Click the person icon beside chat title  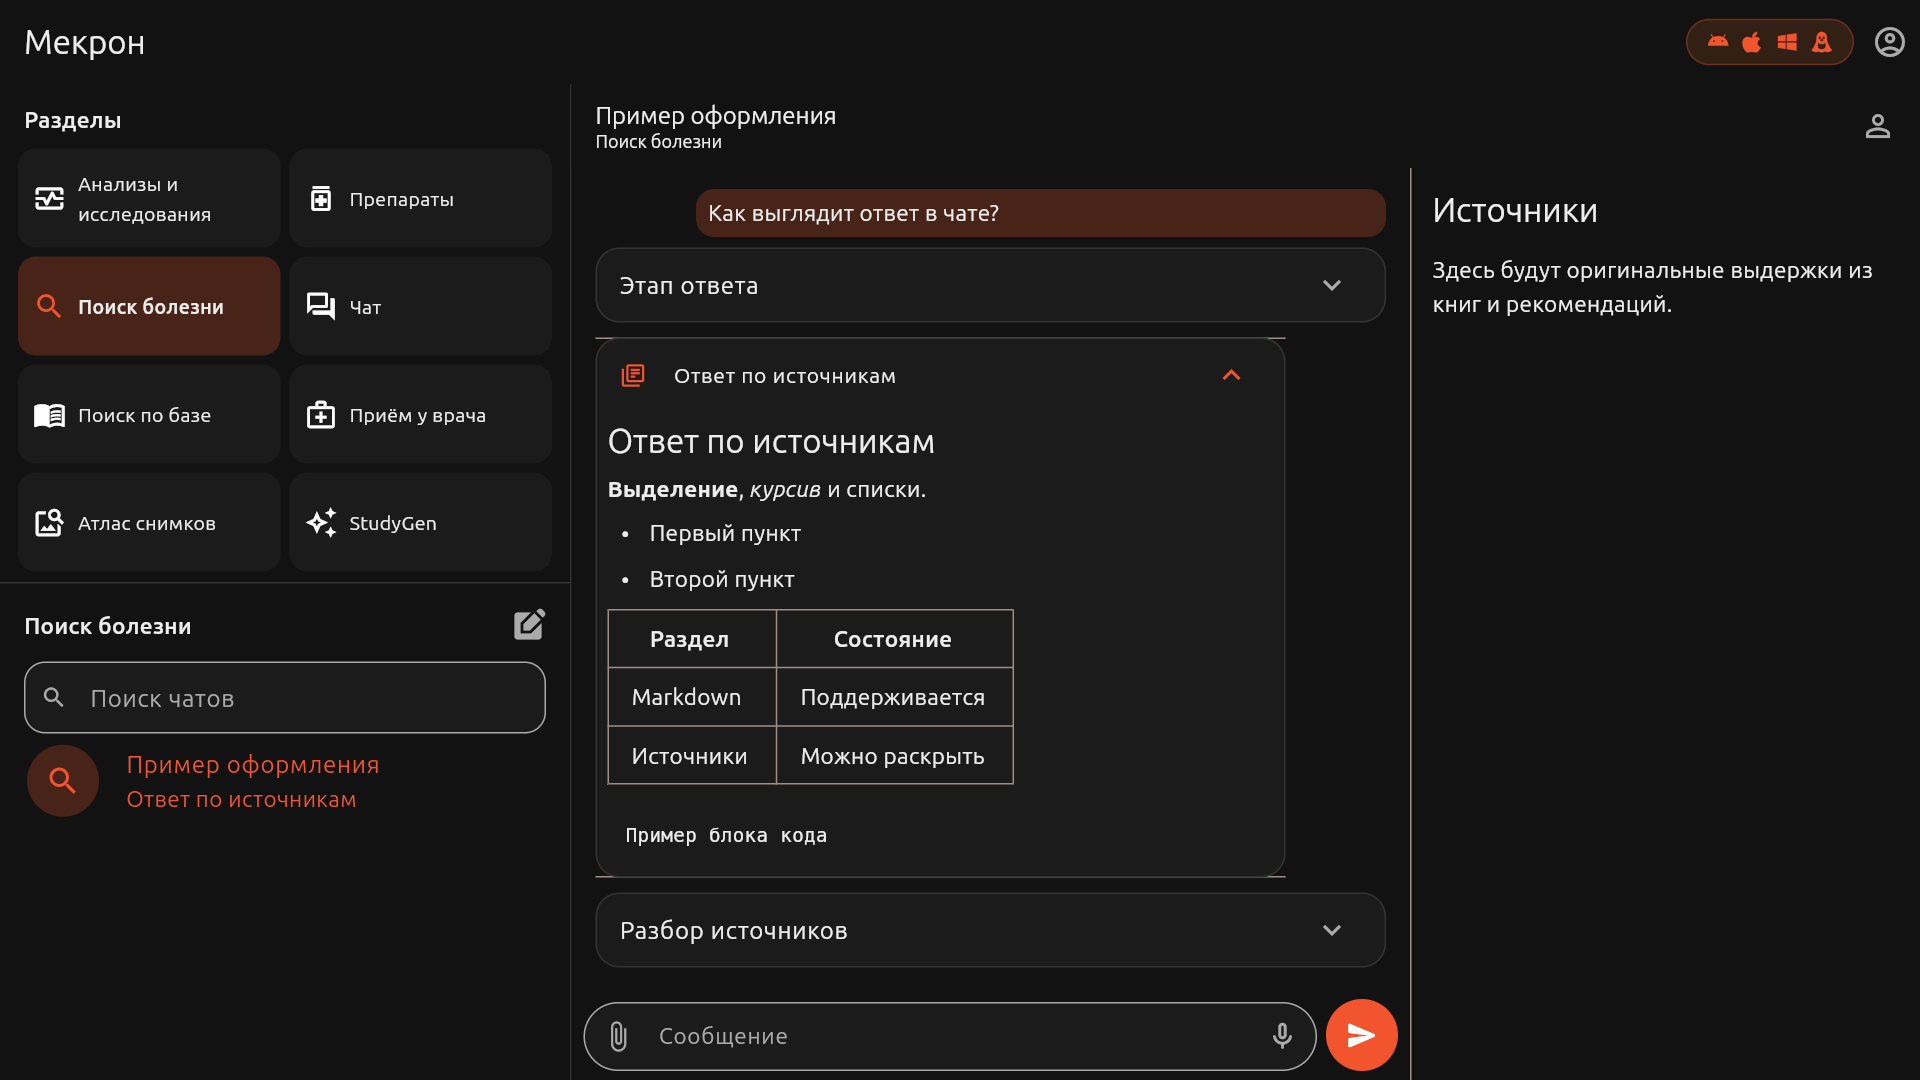1877,126
